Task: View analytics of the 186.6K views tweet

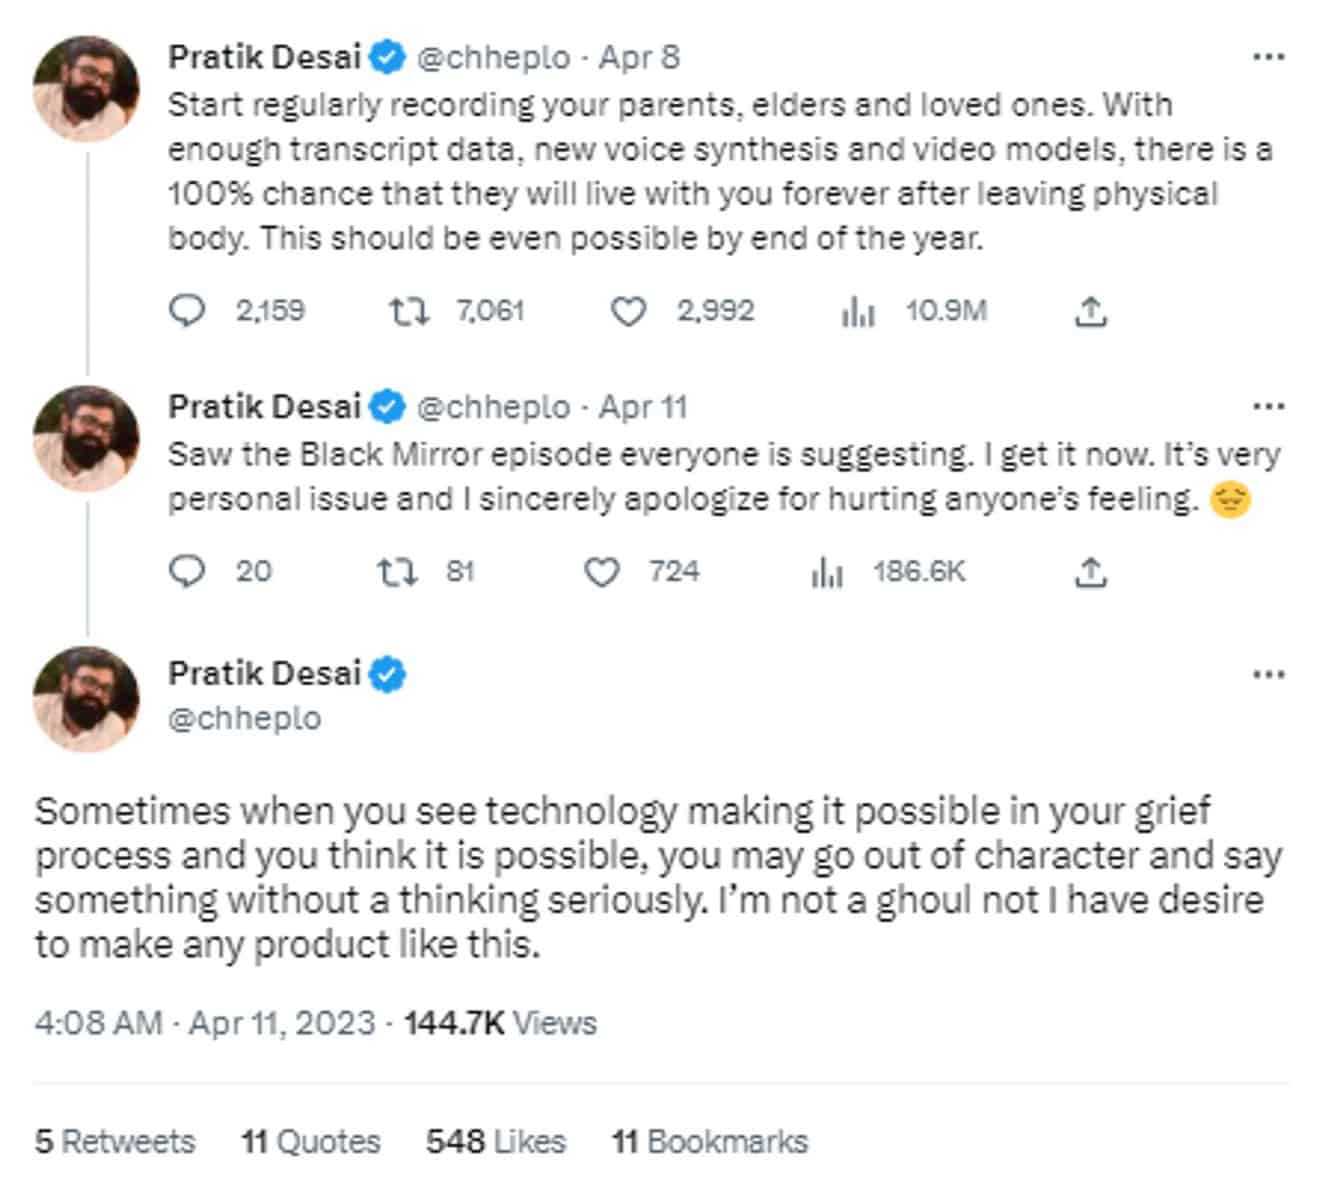Action: pos(827,572)
